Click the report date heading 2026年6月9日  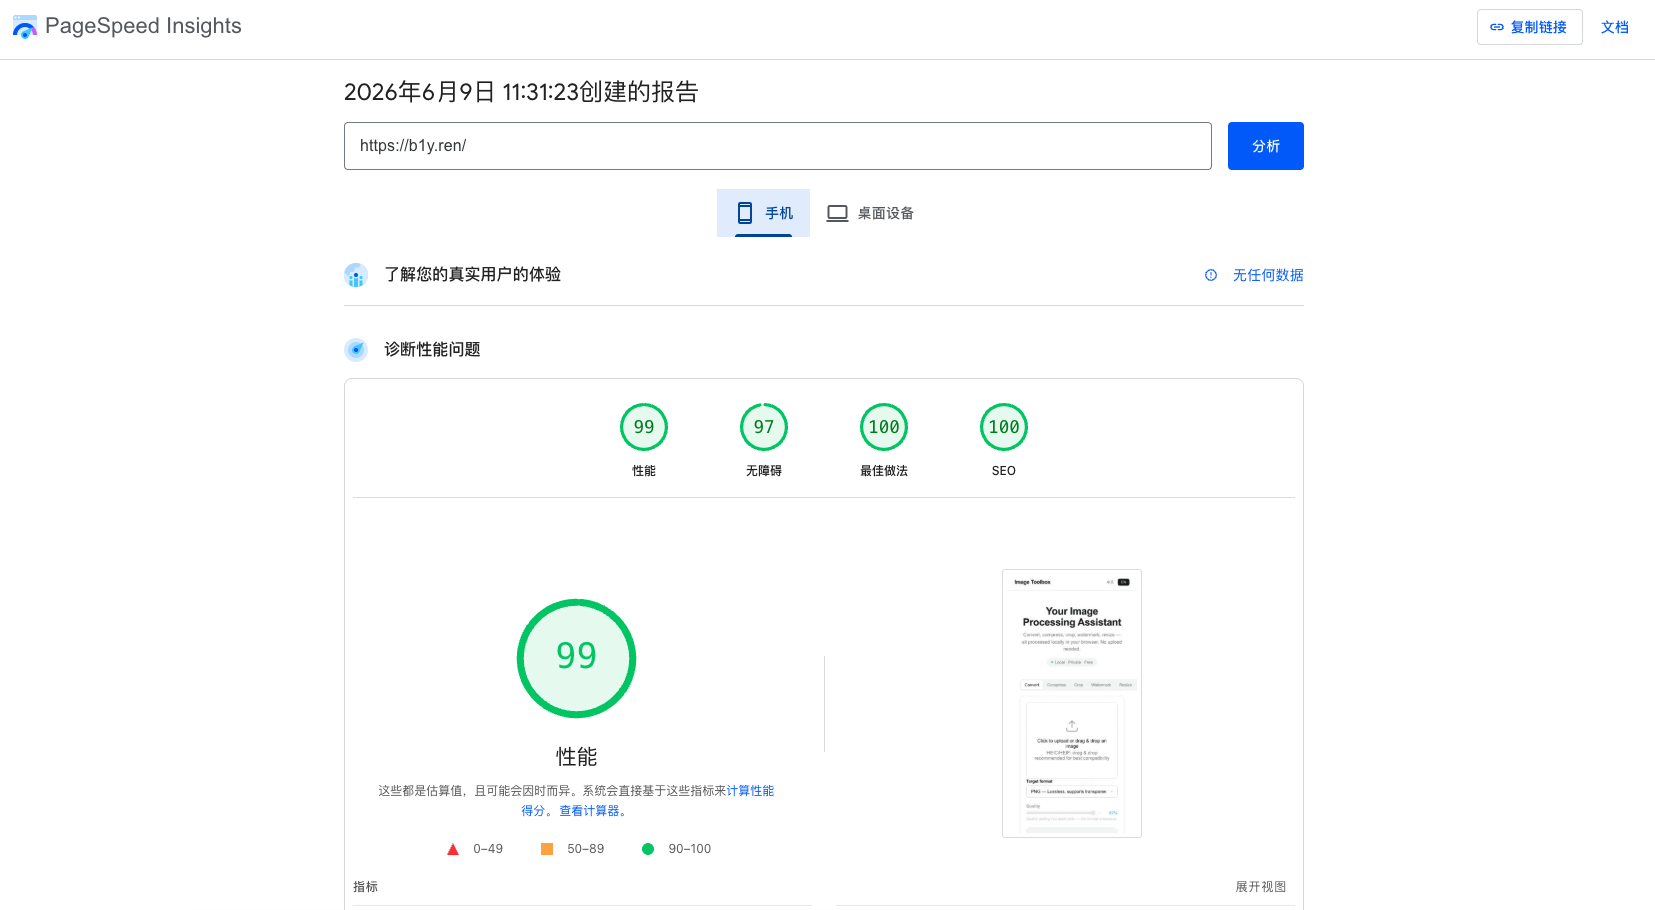[521, 92]
